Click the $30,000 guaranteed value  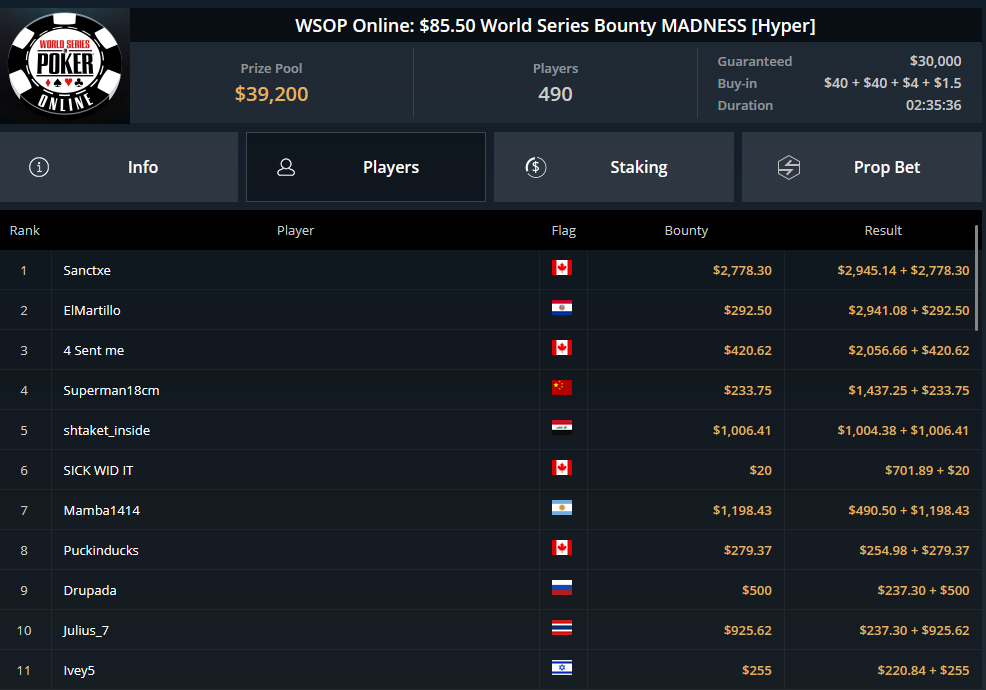point(935,61)
